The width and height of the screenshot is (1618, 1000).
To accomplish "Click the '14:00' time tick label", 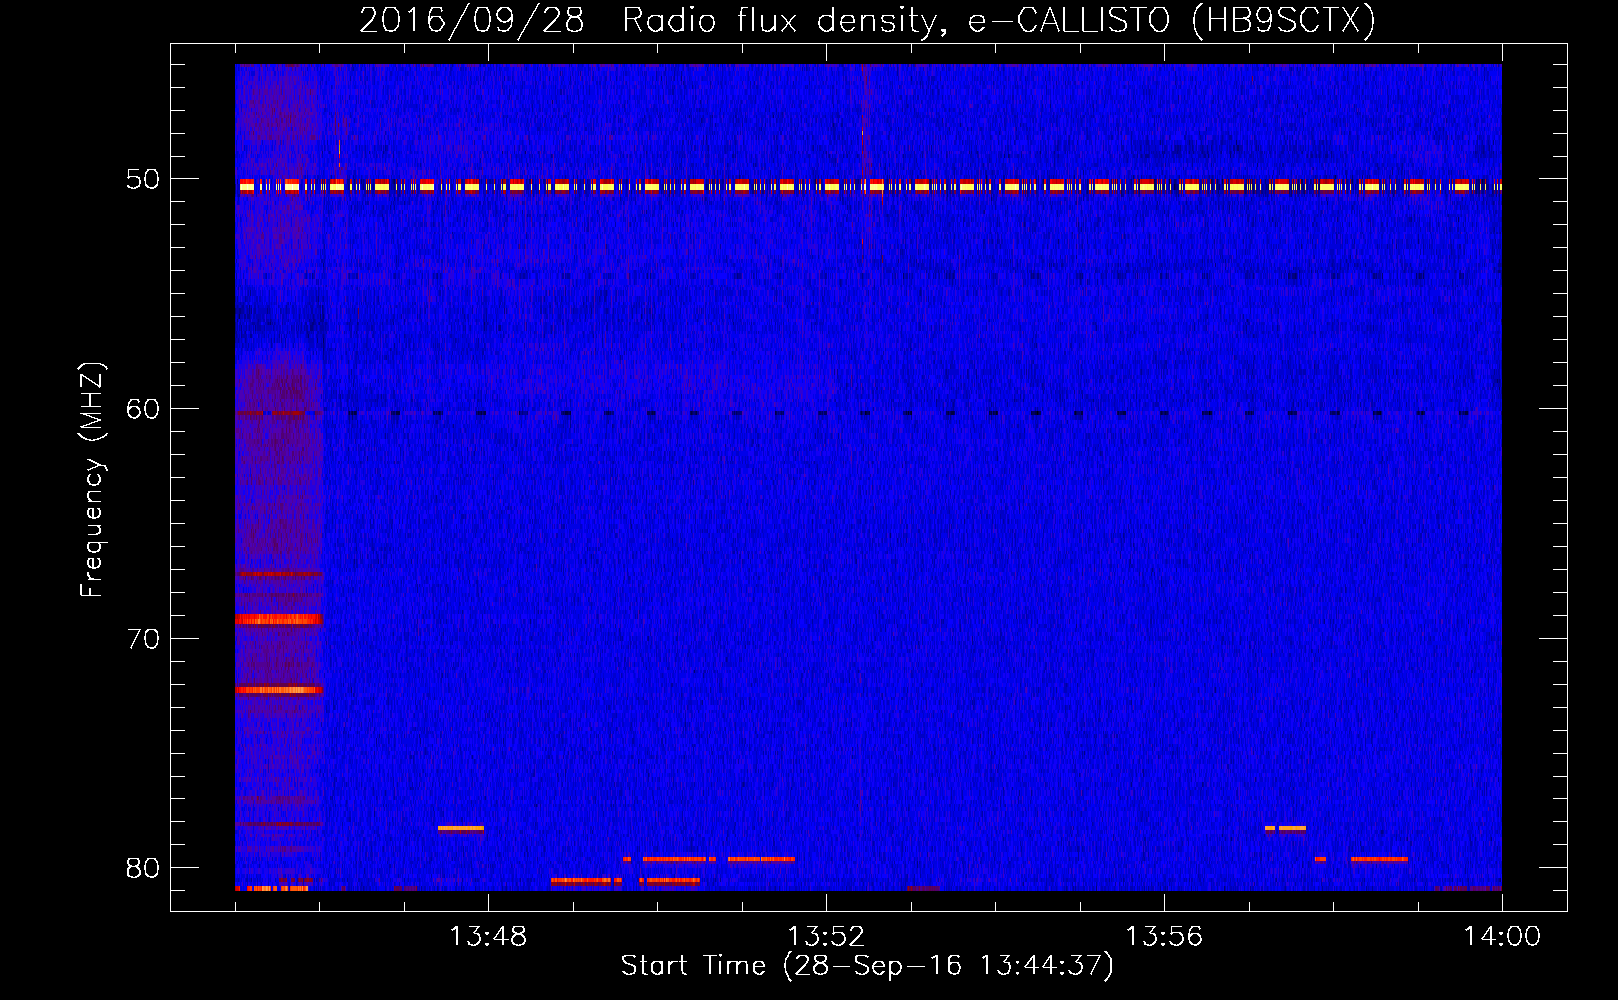I will pyautogui.click(x=1502, y=937).
